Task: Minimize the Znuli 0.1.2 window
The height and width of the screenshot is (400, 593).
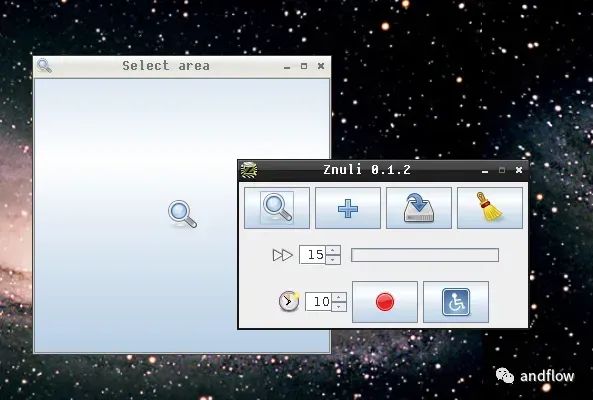Action: point(485,171)
